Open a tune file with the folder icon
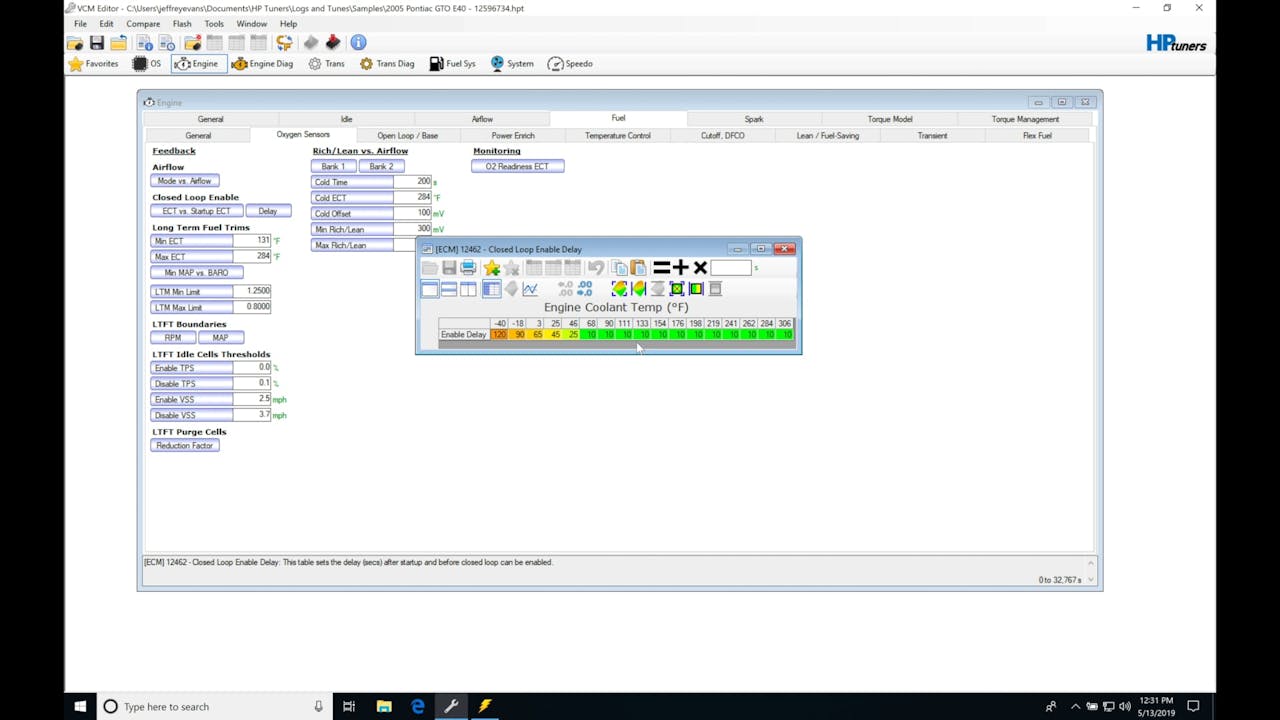 tap(75, 42)
